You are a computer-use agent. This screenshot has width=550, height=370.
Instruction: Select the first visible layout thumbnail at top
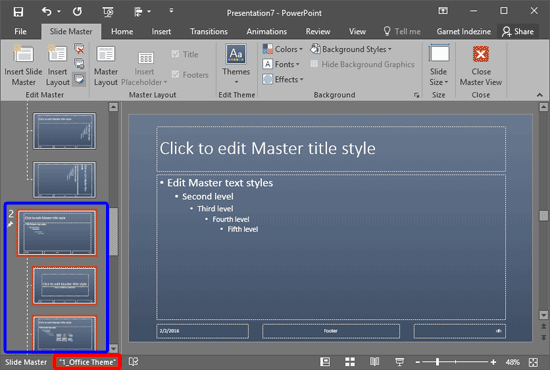64,131
